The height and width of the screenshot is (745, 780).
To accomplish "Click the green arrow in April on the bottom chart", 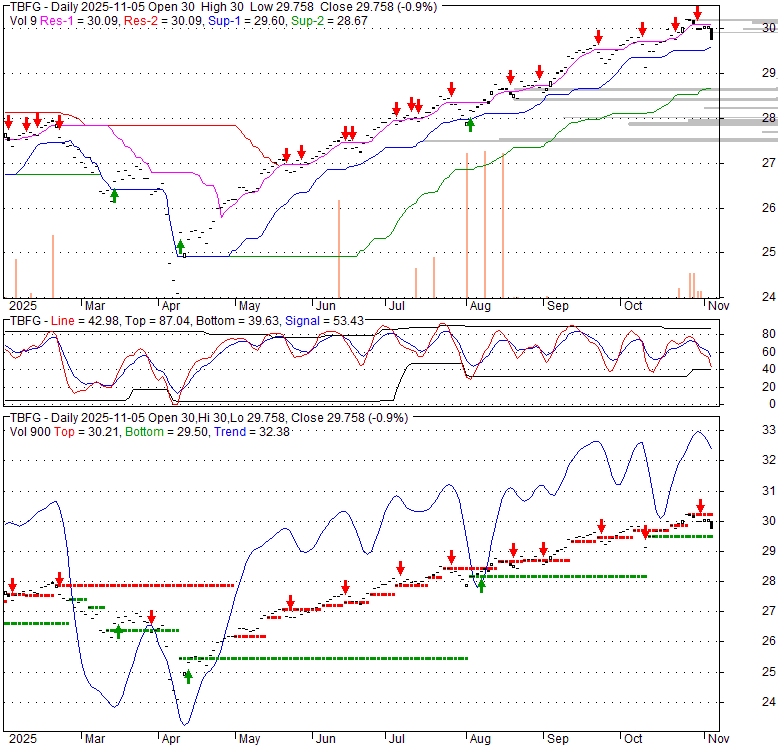I will 188,677.
